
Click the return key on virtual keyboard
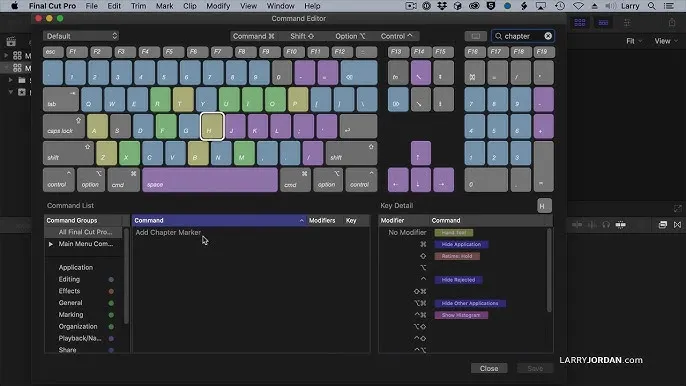click(x=358, y=126)
